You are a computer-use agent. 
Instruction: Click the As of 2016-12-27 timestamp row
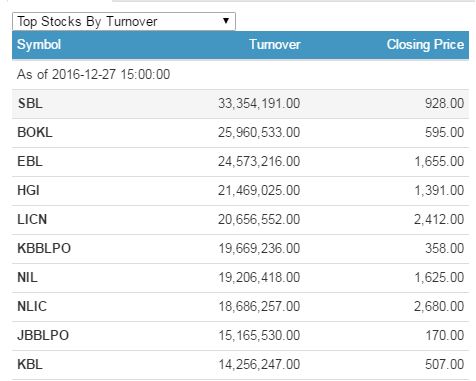click(240, 74)
